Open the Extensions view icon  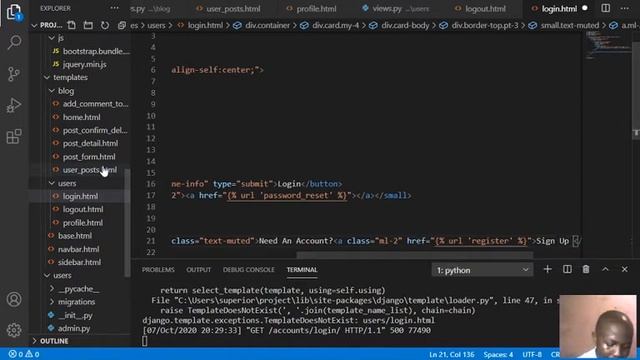tap(14, 137)
